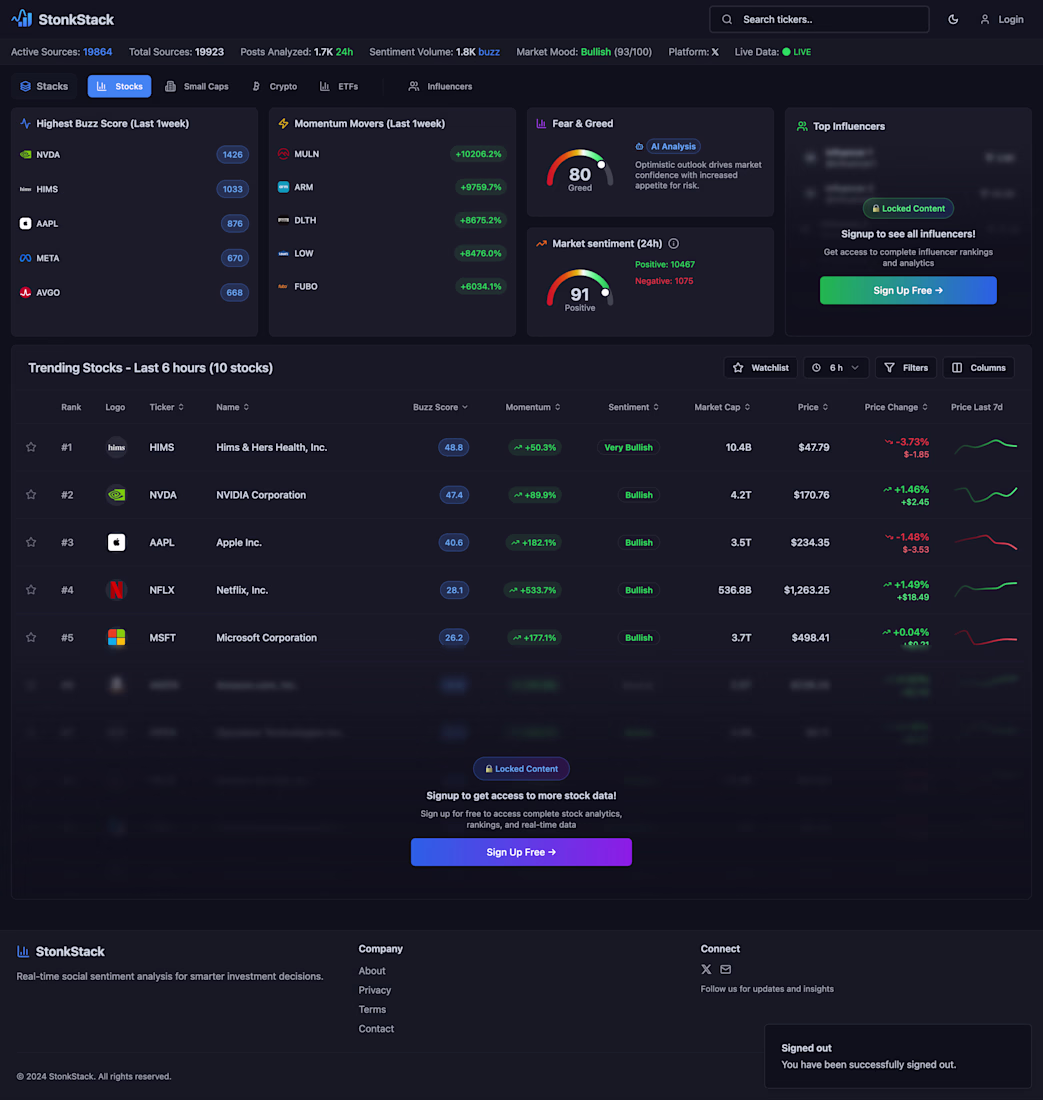Toggle watchlist star for NVDA

(31, 495)
